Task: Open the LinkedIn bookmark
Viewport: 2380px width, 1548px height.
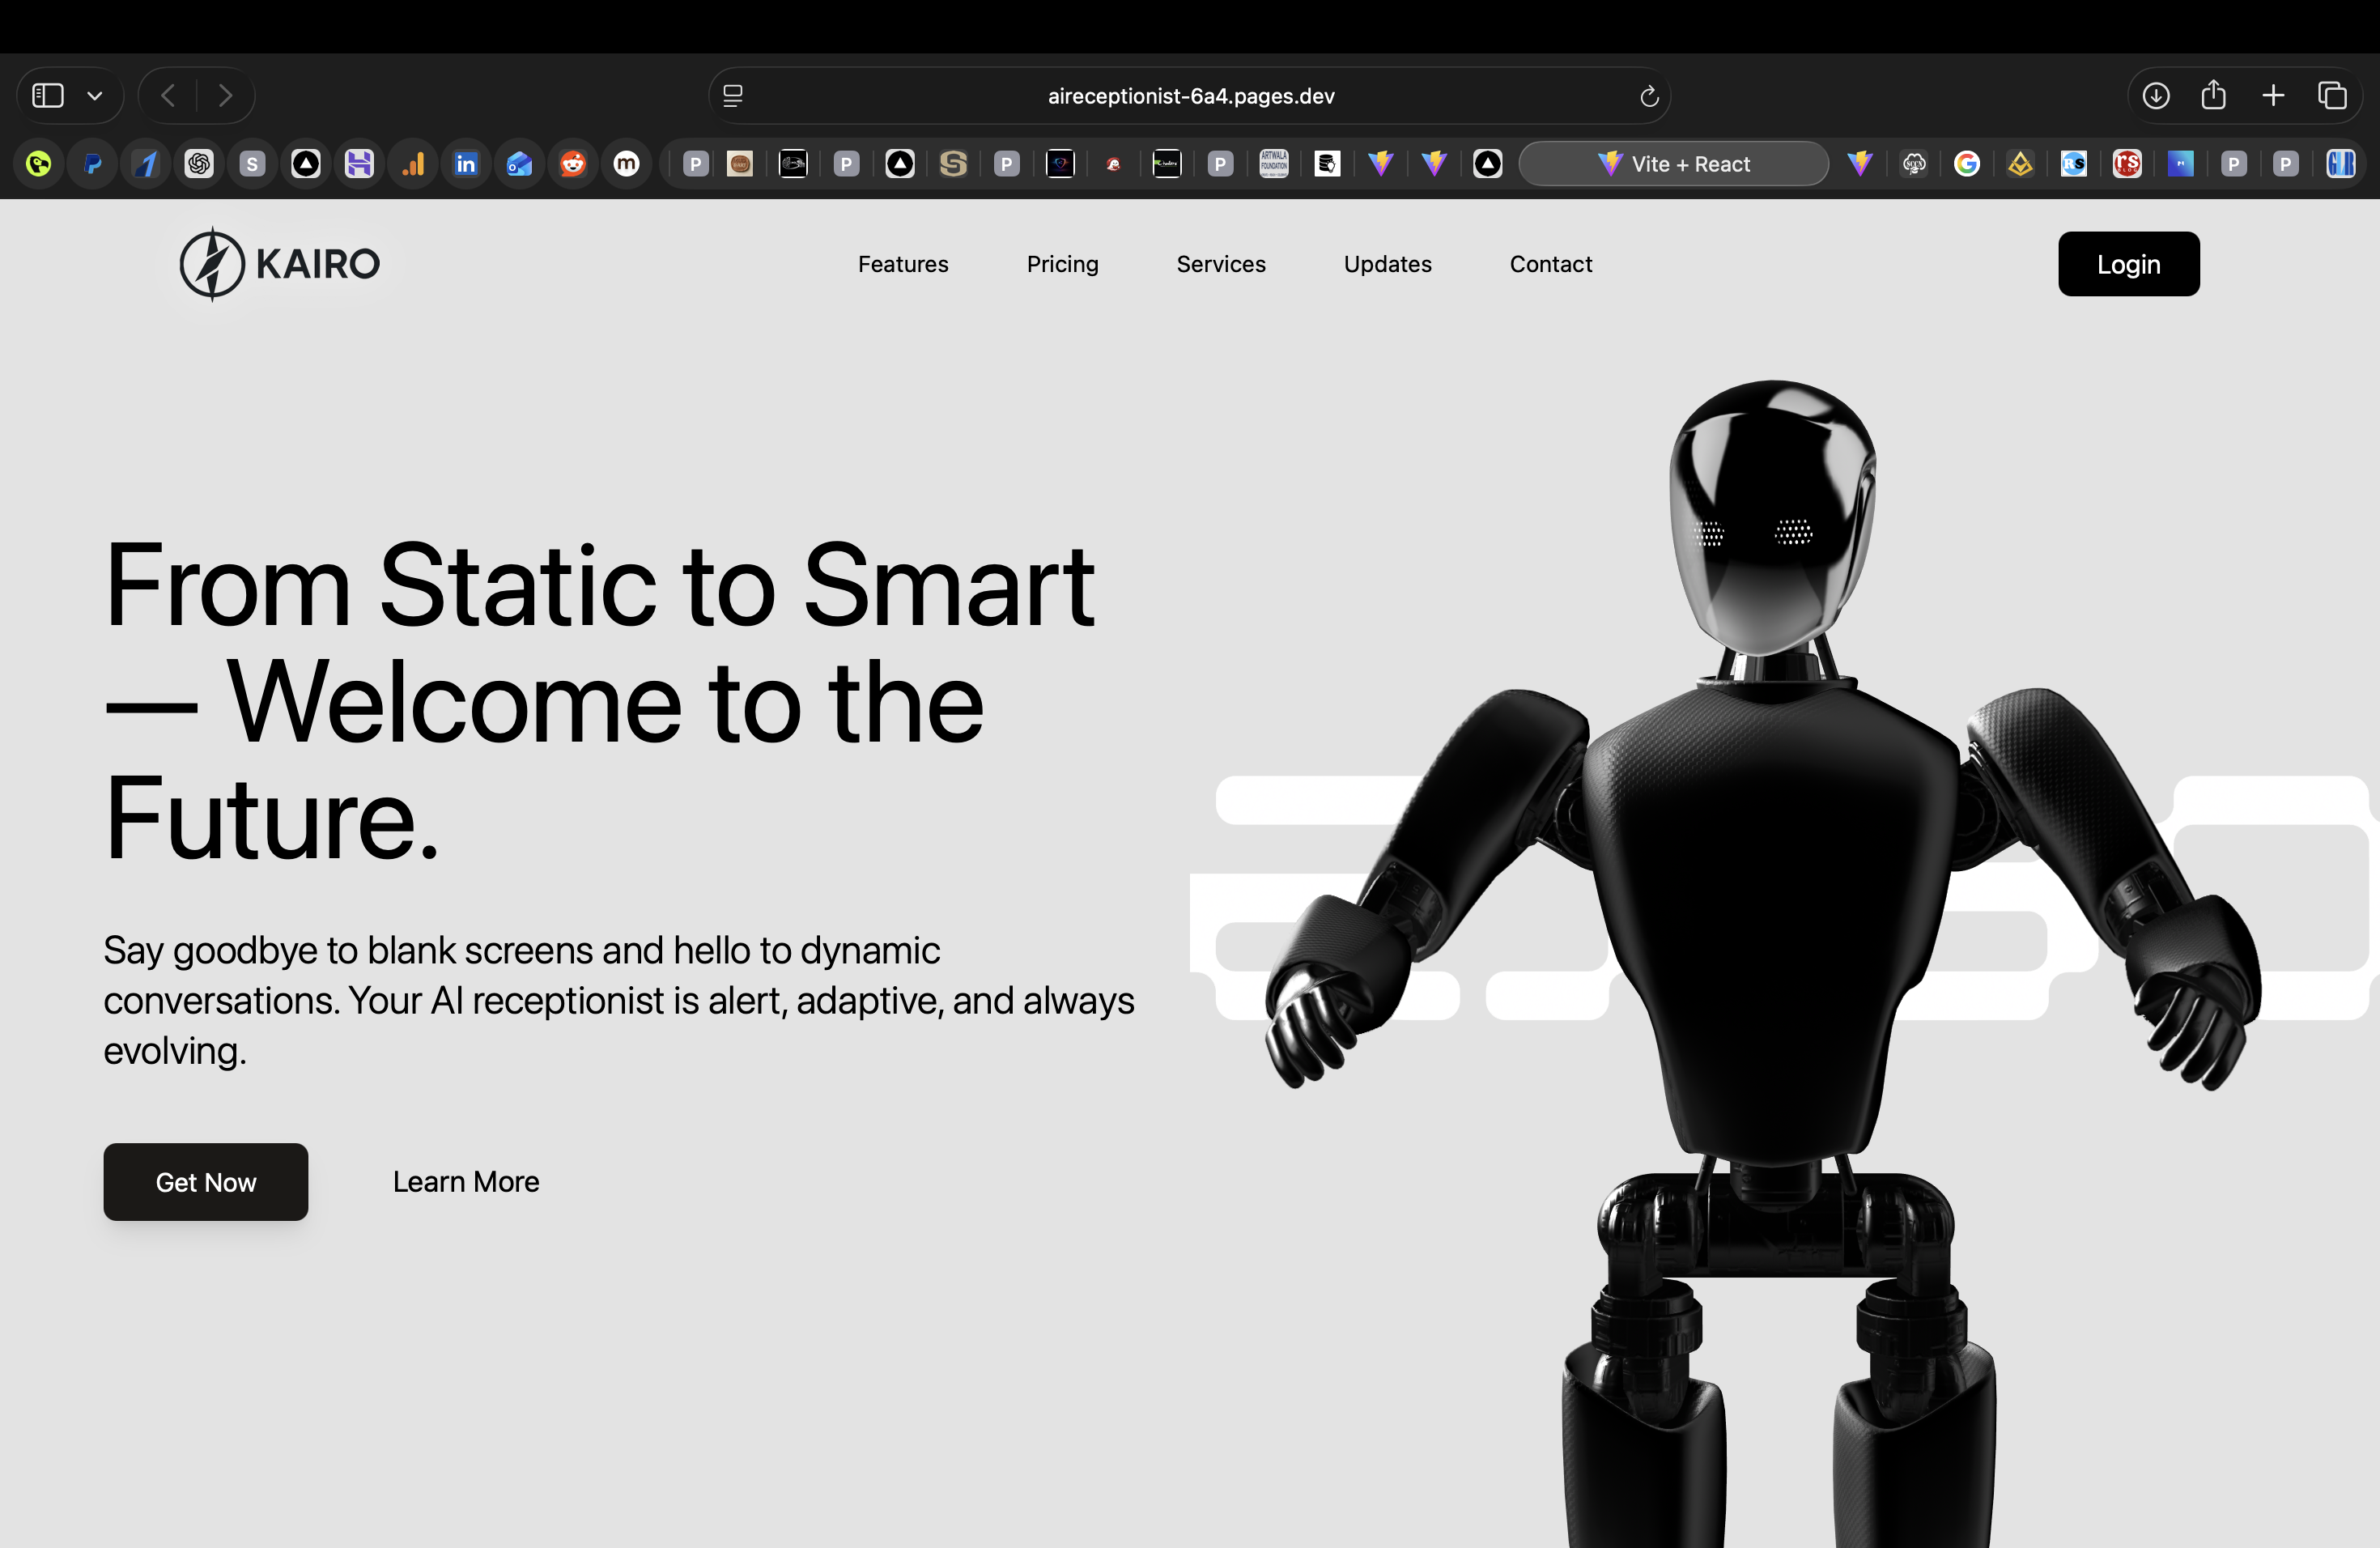Action: point(466,163)
